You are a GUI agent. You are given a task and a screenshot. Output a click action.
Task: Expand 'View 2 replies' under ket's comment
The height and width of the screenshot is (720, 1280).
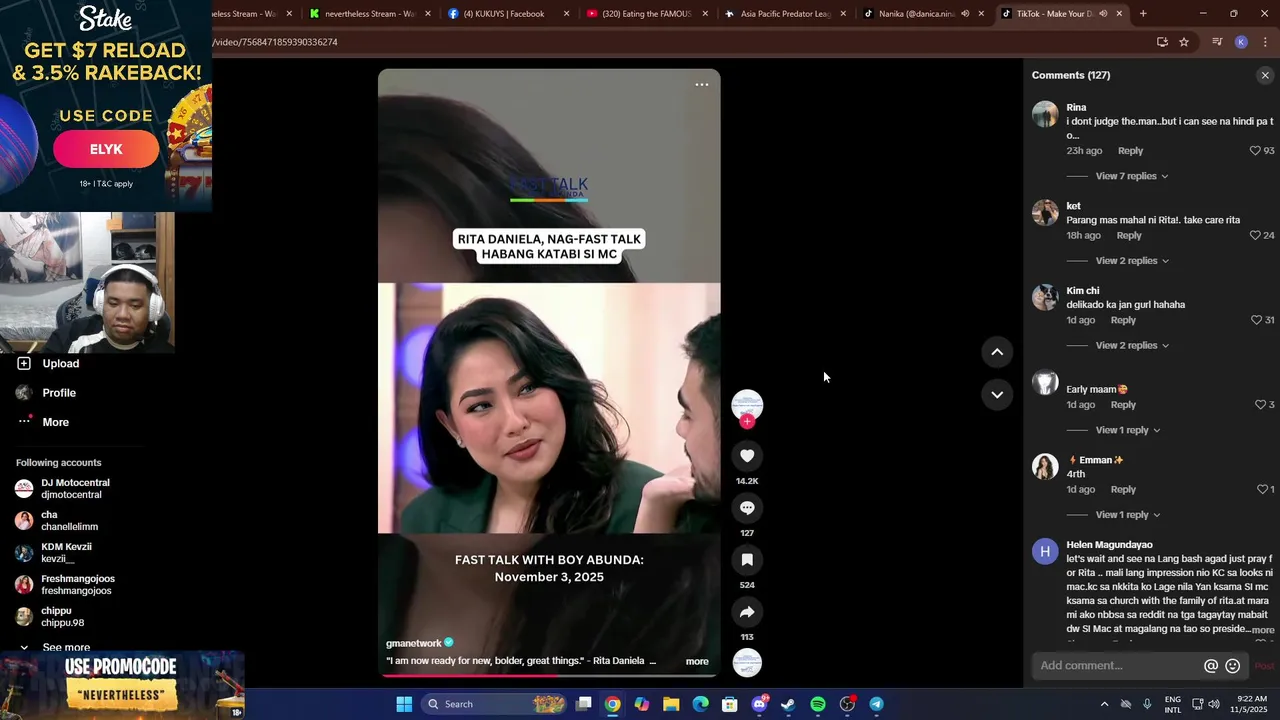[1132, 261]
